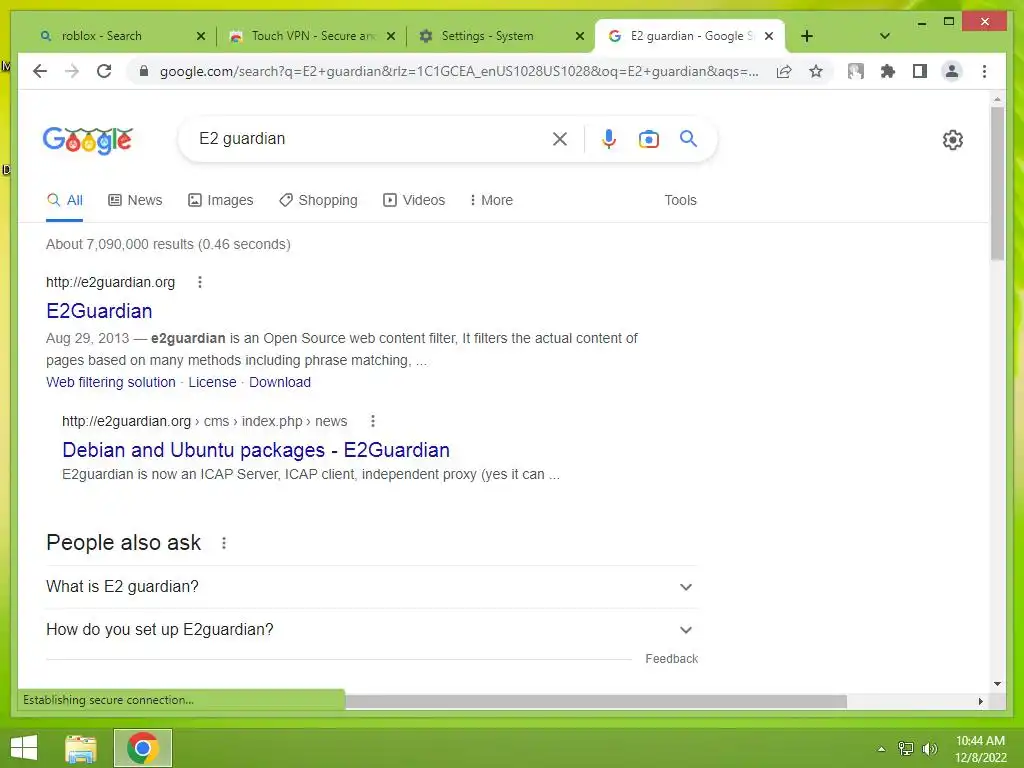Click the Google holiday logo
Image resolution: width=1024 pixels, height=768 pixels.
[x=88, y=139]
